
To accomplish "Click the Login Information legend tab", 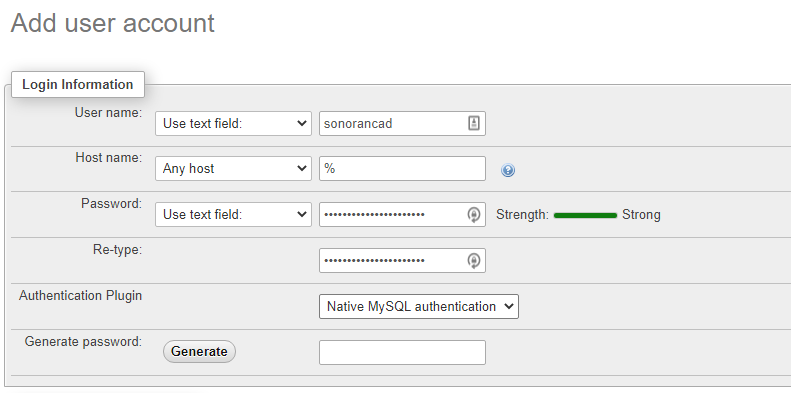I will [78, 84].
